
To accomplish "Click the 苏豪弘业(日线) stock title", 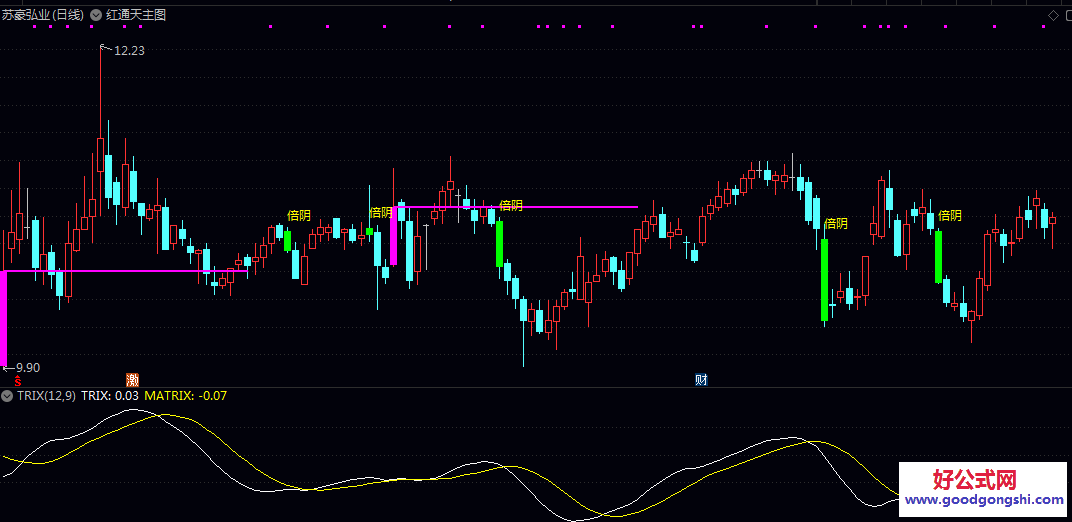I will coord(42,14).
